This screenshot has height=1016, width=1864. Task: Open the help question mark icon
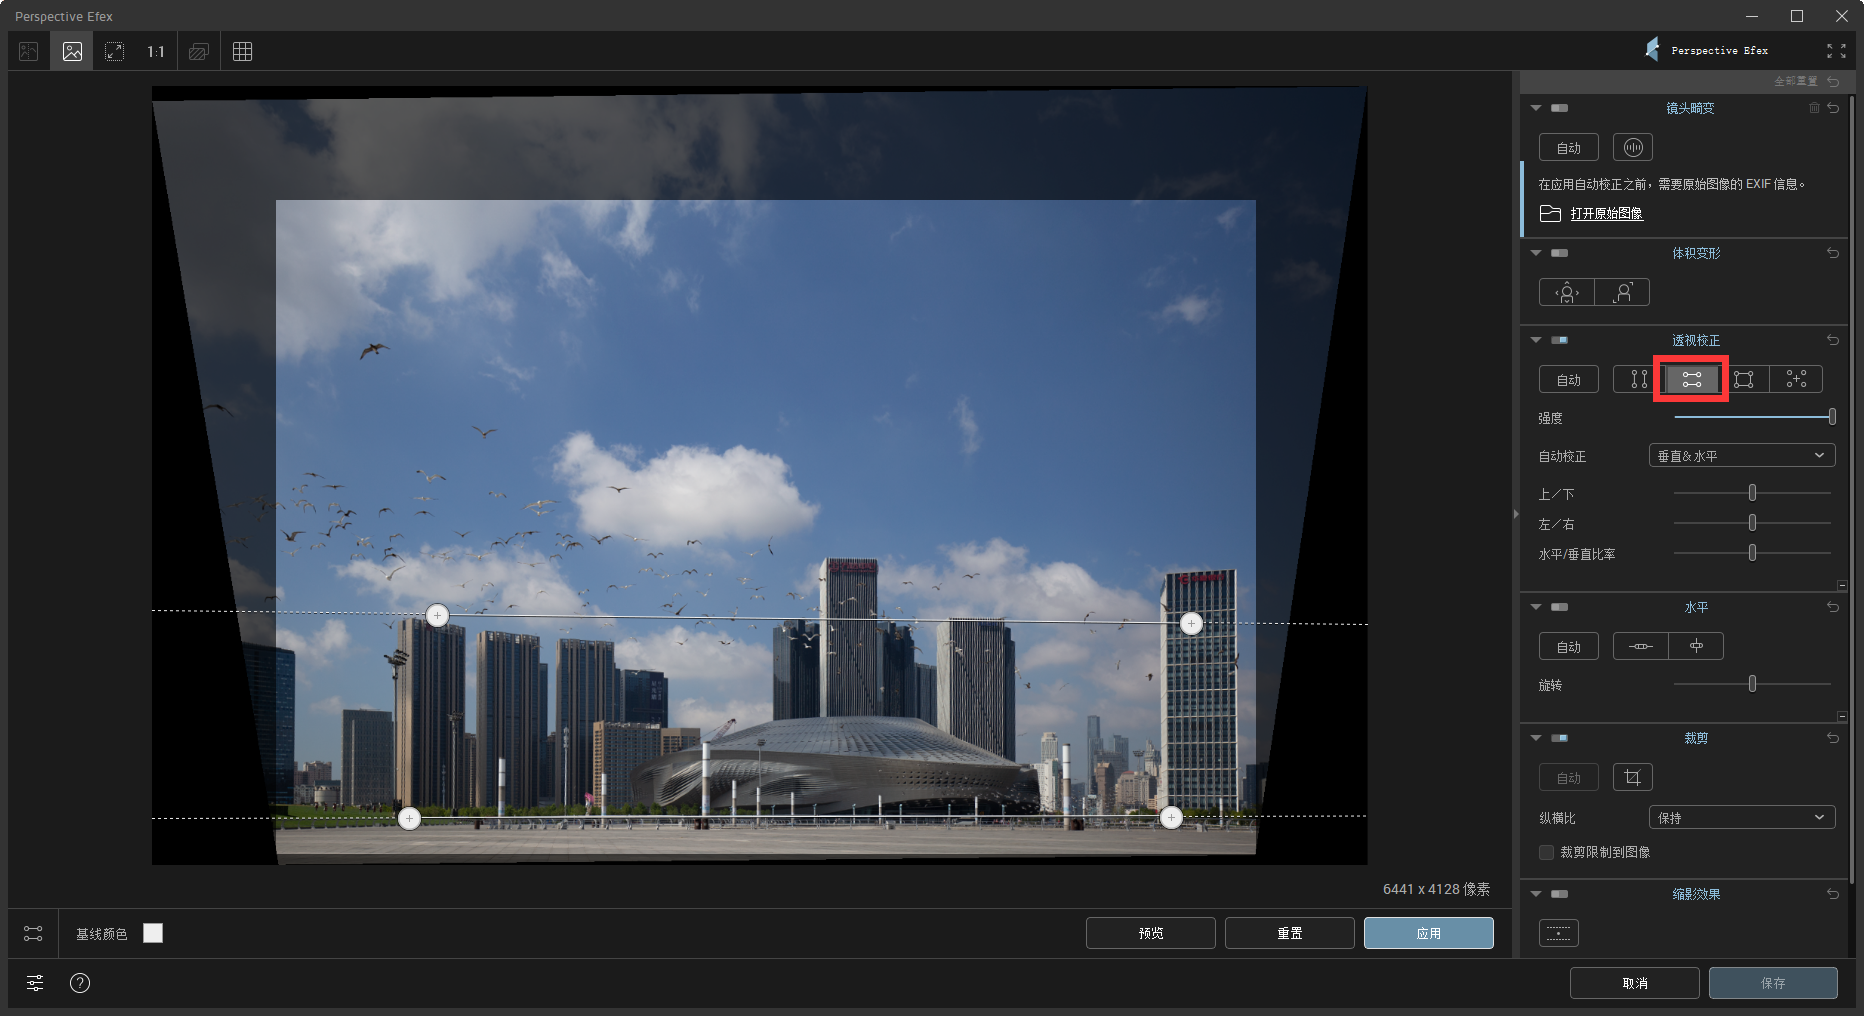click(80, 983)
